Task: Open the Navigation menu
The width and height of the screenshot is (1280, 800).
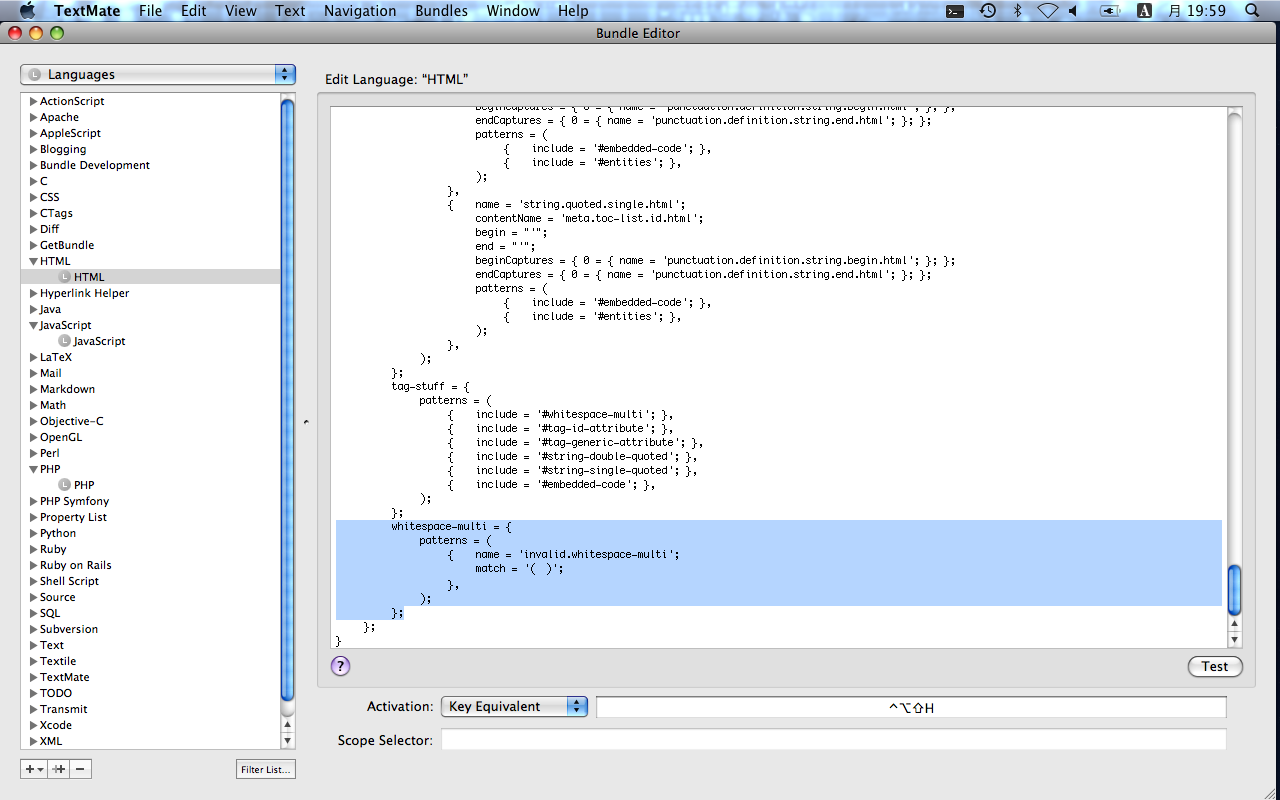Action: tap(360, 11)
